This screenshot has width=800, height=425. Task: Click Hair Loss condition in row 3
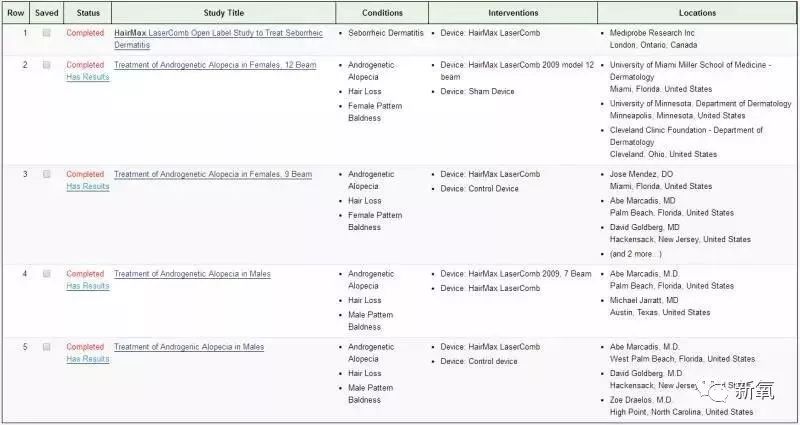tap(364, 201)
